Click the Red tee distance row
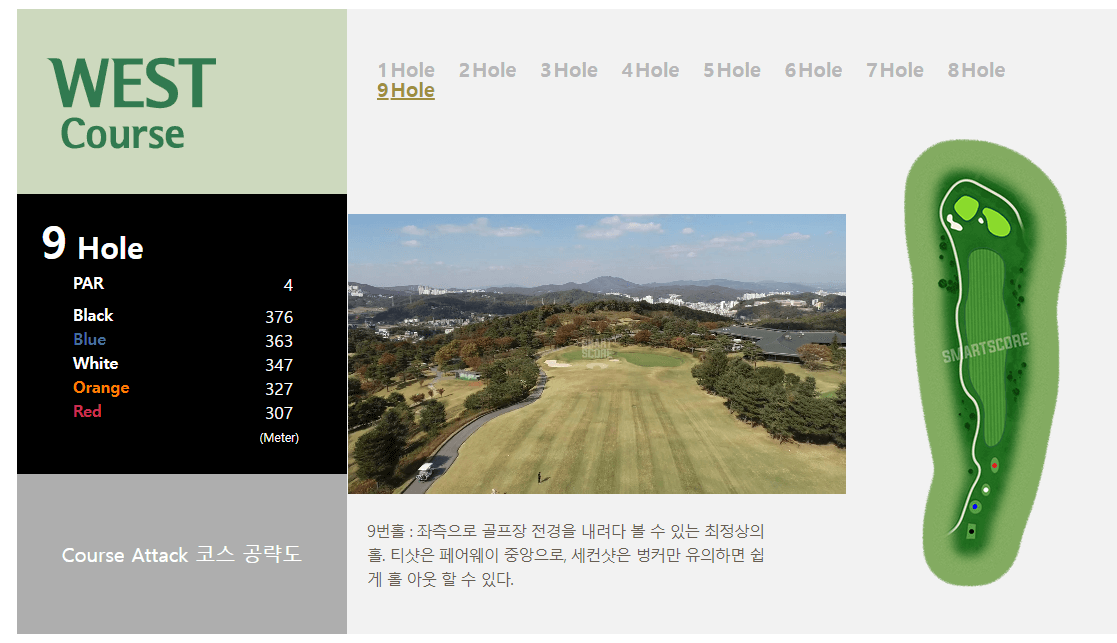Viewport: 1117px width, 643px height. tap(180, 411)
